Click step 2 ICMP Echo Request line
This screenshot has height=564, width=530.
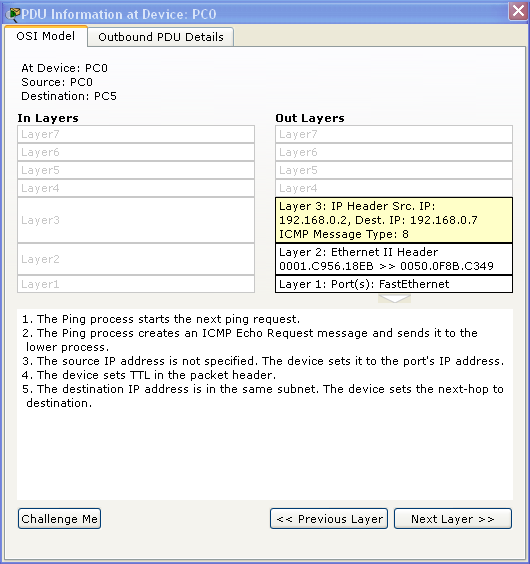(250, 340)
